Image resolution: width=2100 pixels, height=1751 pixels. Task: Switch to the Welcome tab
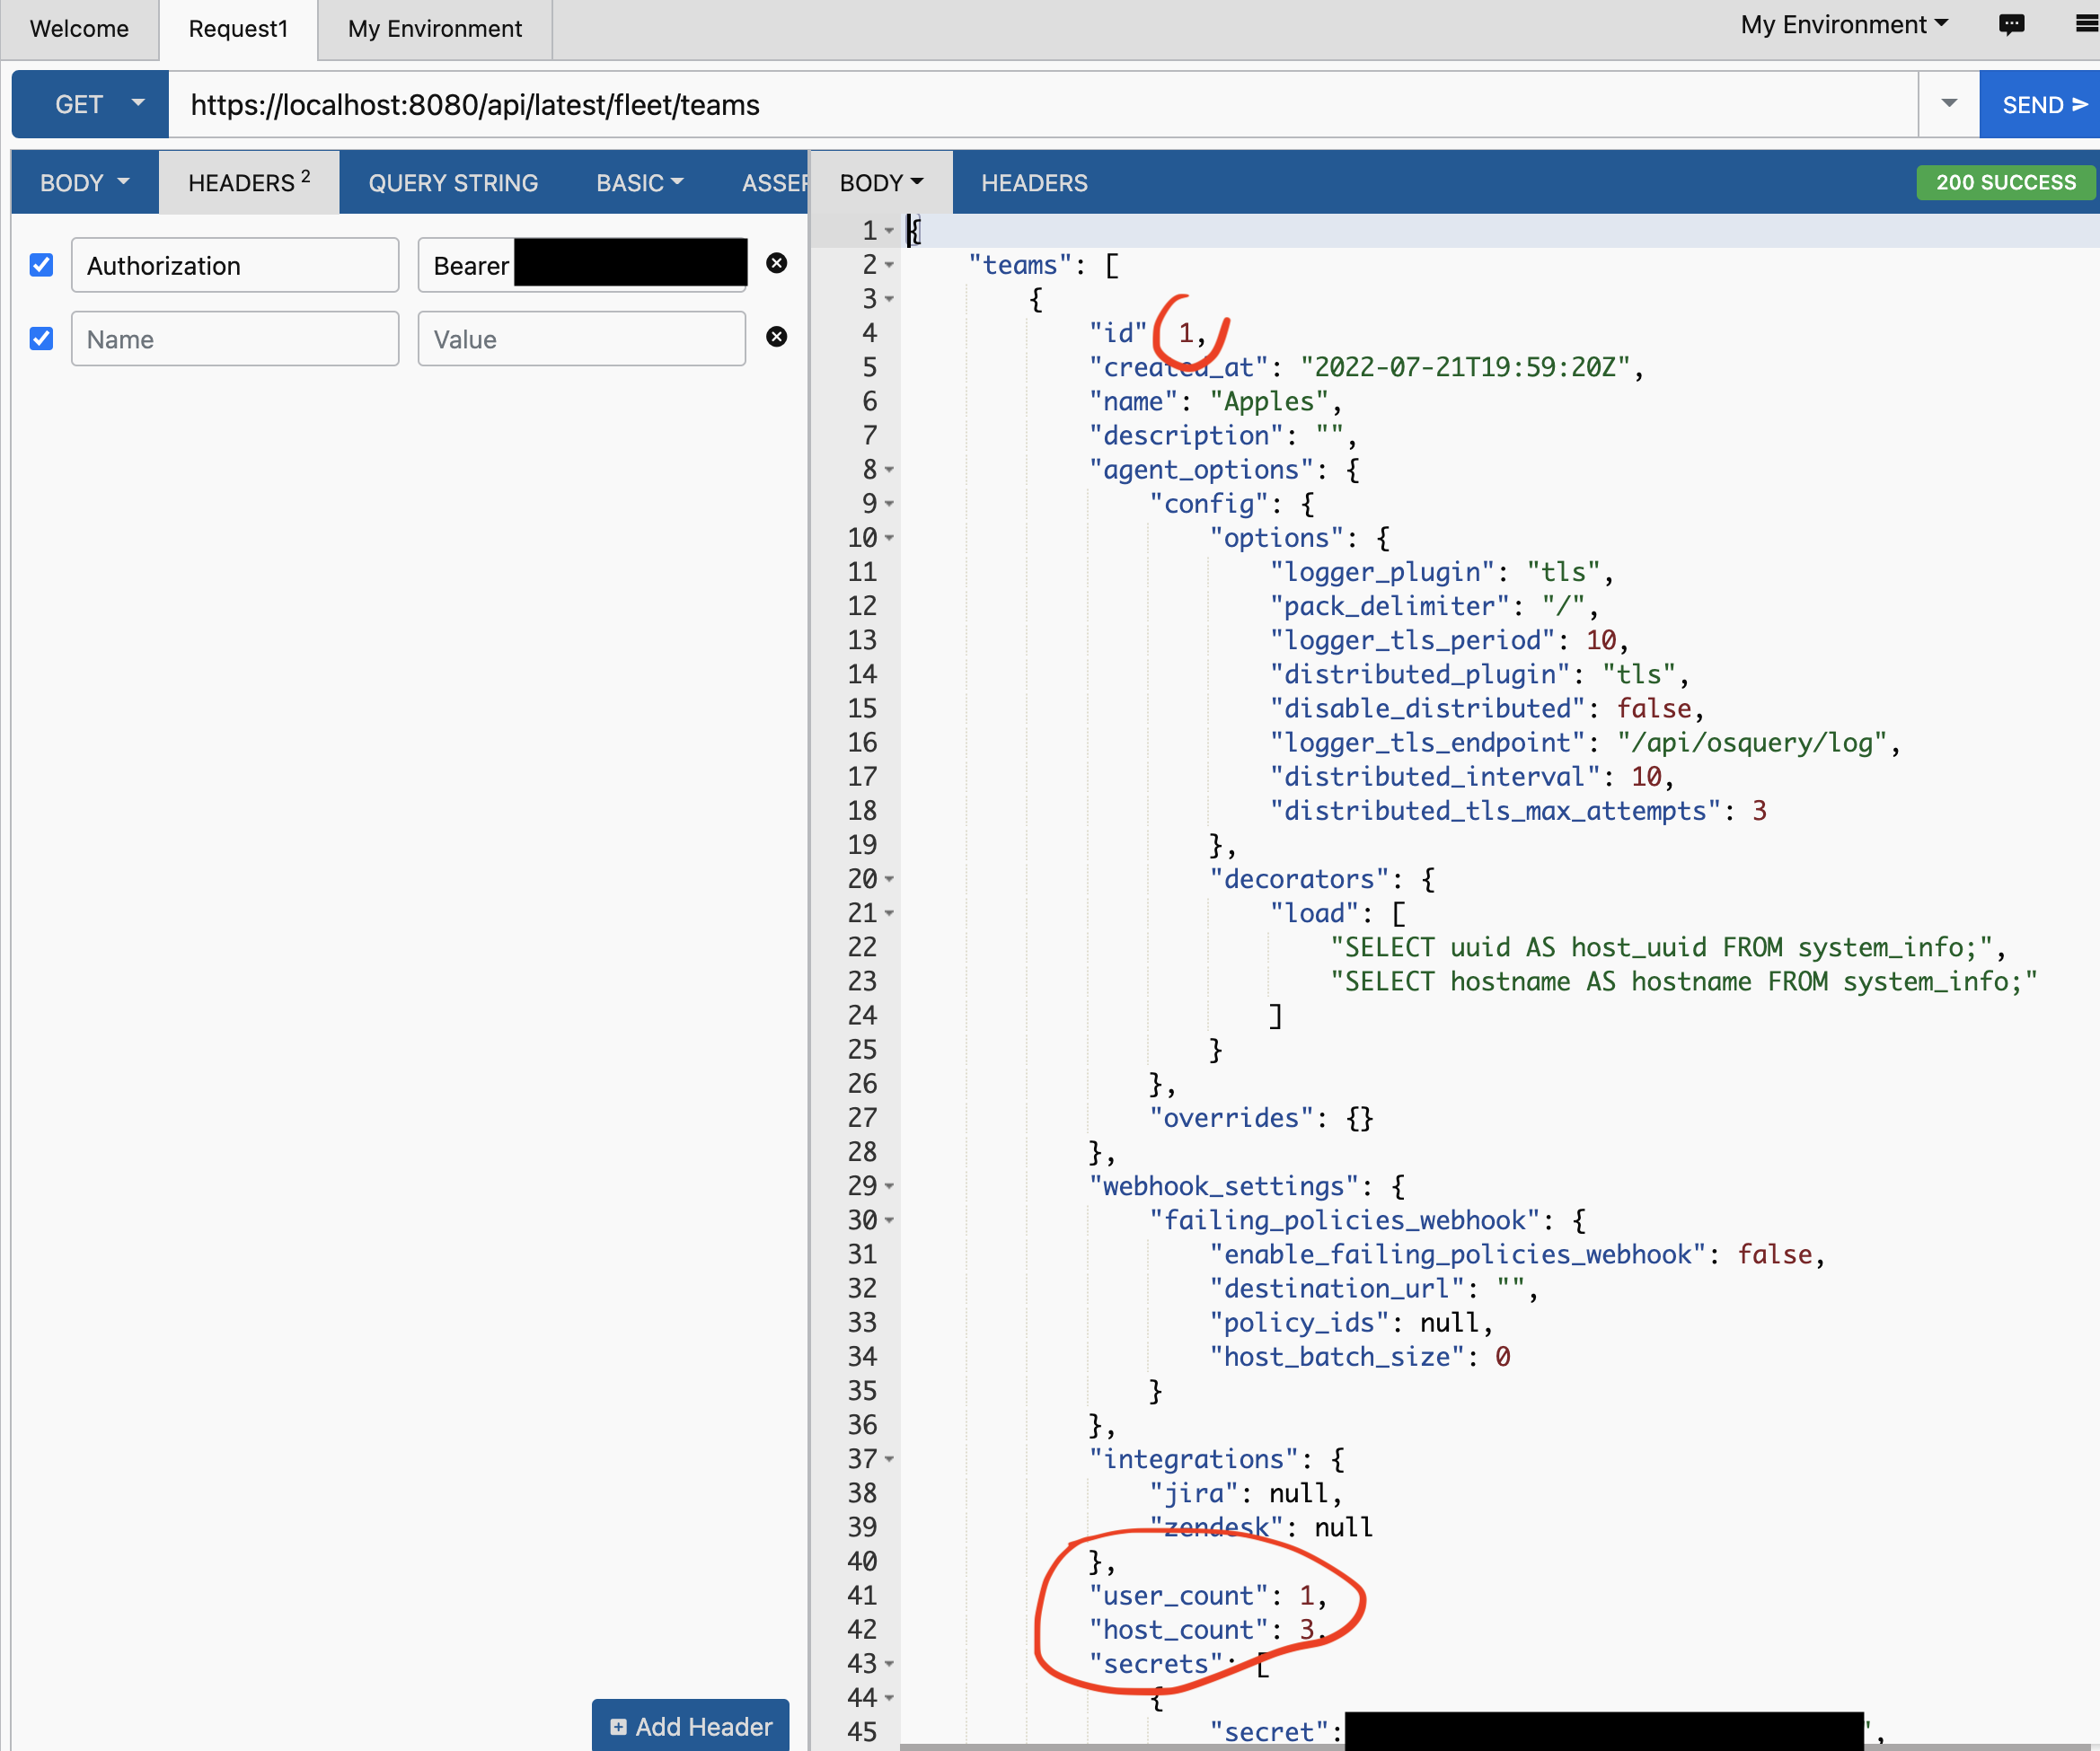click(79, 29)
